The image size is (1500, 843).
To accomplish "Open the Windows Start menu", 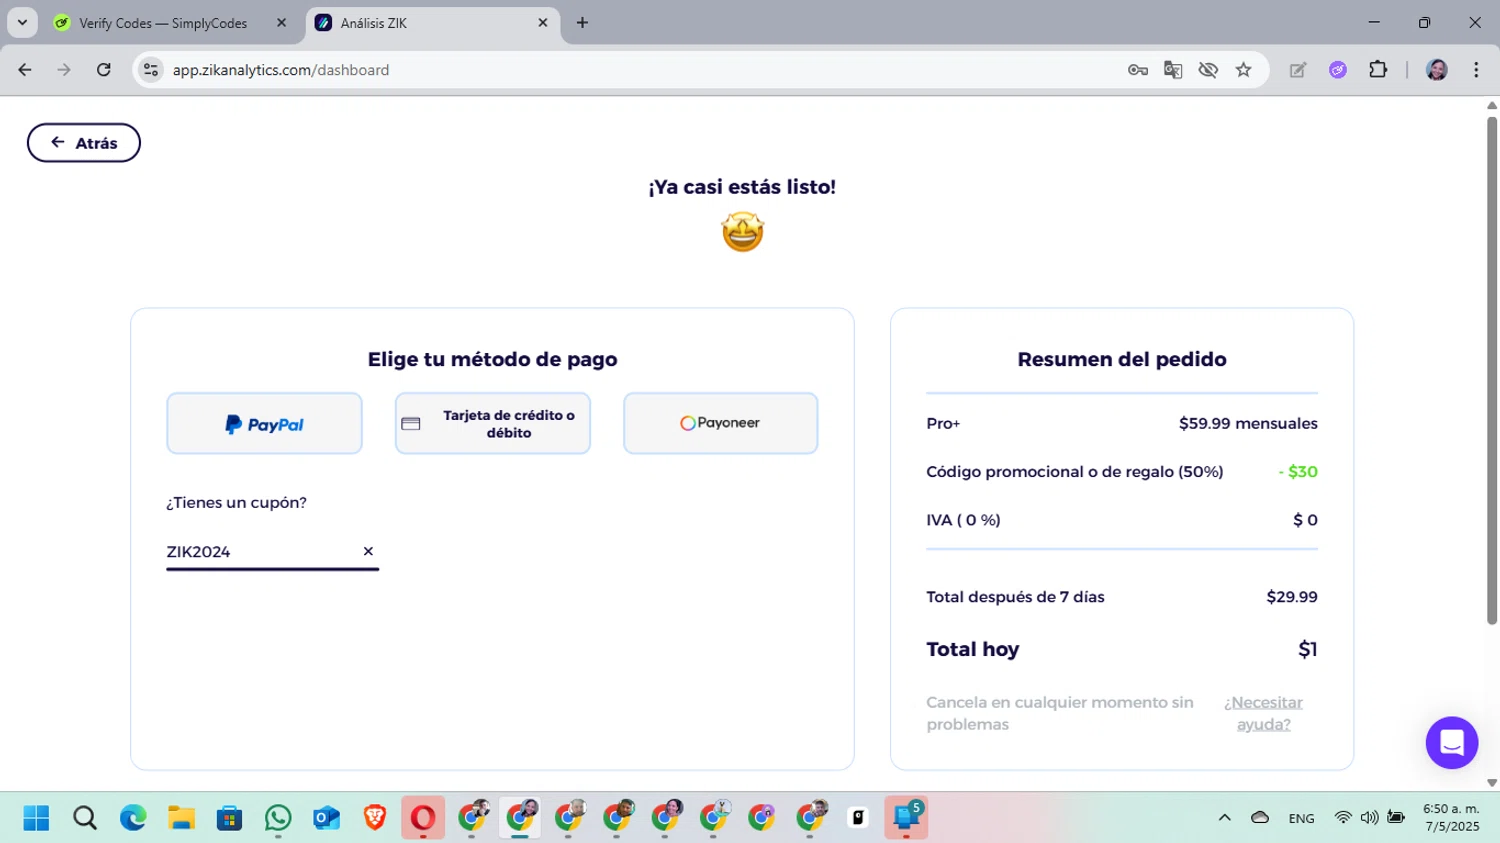I will click(36, 818).
